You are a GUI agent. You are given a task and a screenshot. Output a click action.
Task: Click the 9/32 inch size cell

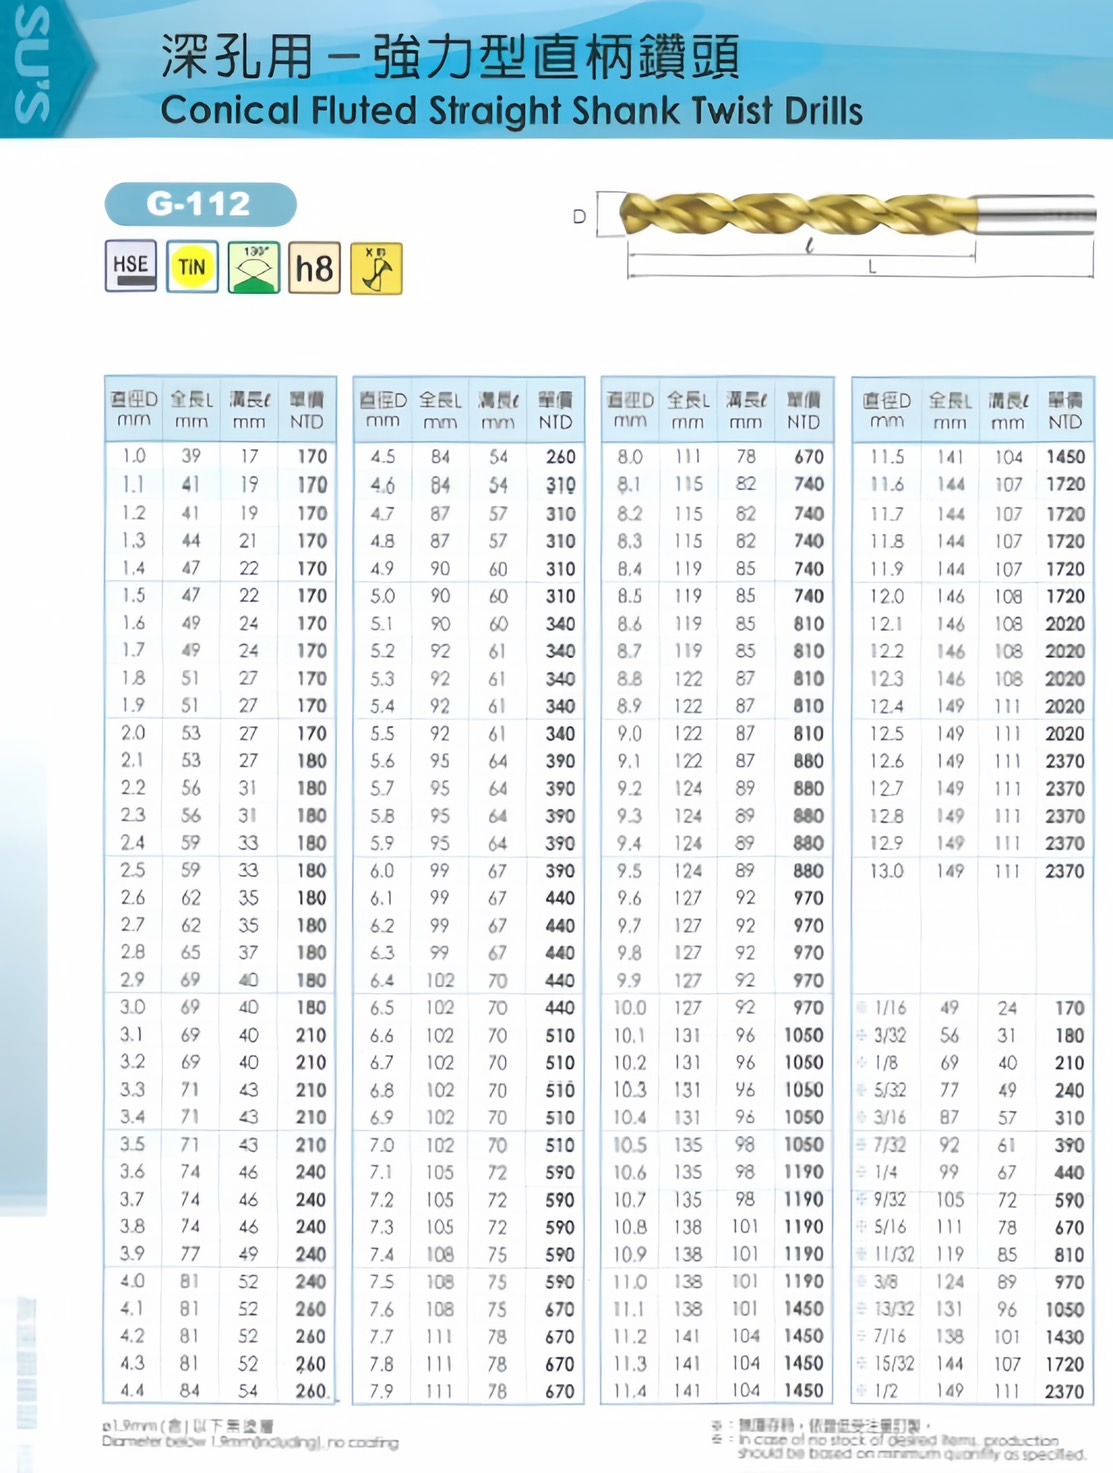click(890, 1199)
